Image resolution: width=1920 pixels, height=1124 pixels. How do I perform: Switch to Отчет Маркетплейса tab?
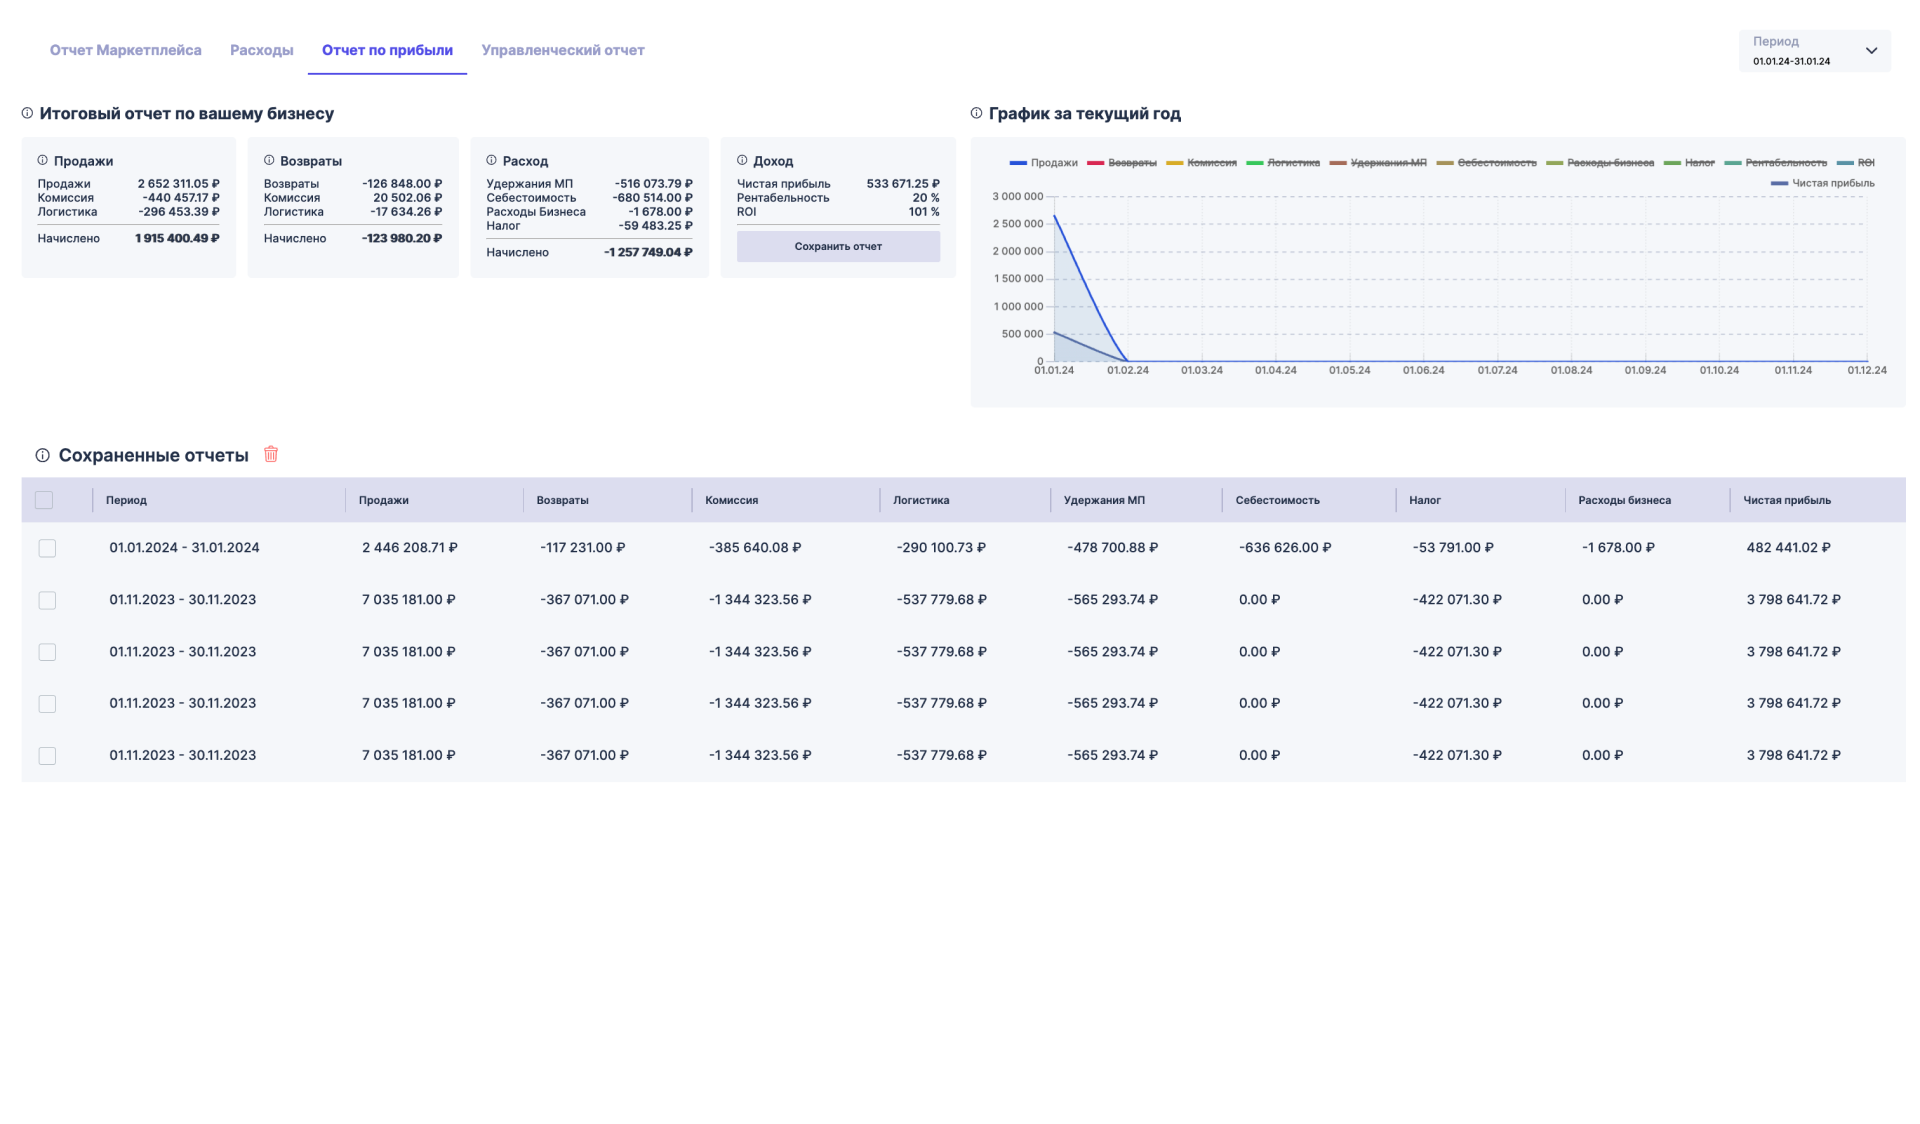click(125, 50)
